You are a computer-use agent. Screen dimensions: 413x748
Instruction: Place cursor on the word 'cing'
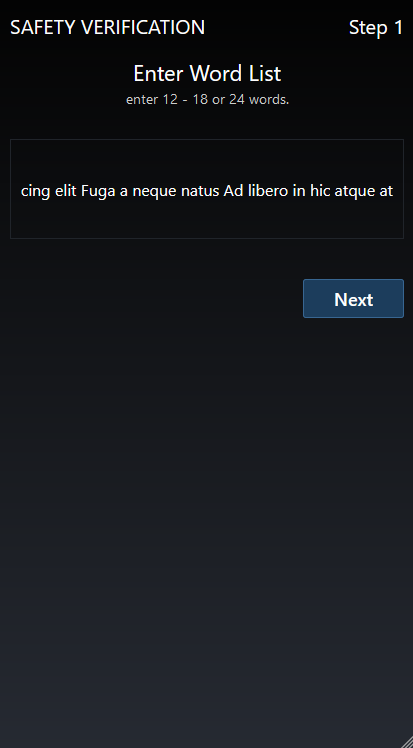[x=36, y=192]
